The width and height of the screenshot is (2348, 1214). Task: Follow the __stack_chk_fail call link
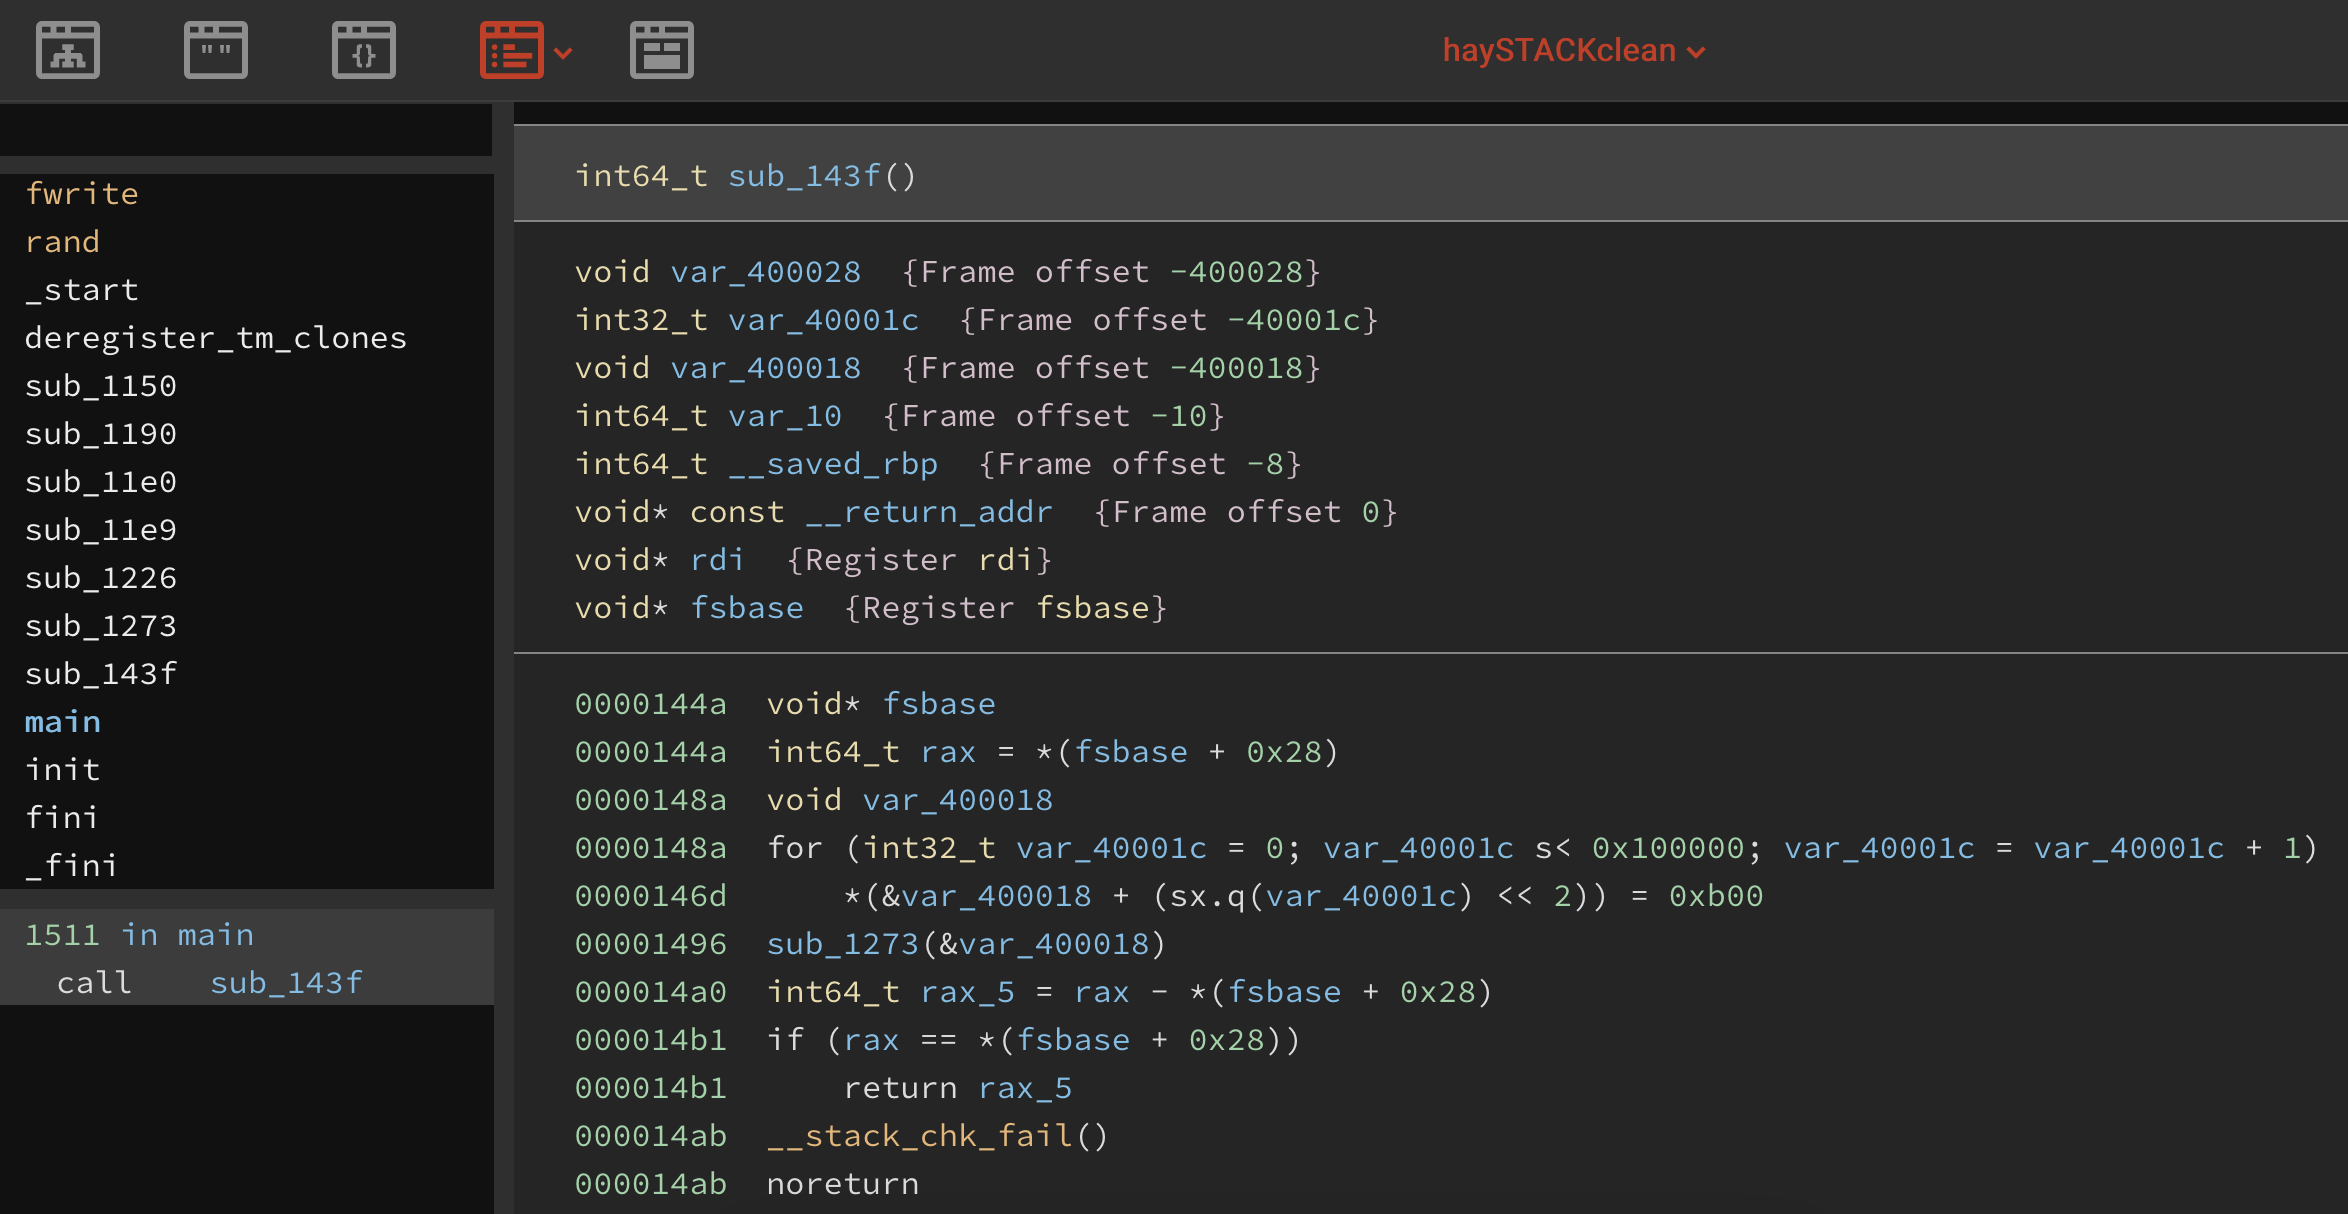tap(919, 1136)
